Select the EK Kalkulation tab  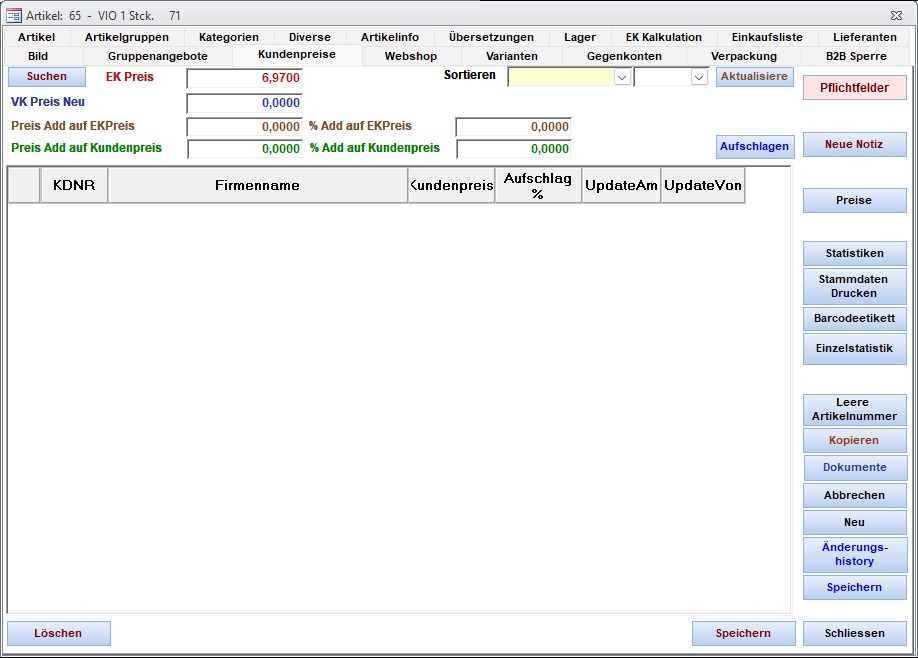[663, 37]
